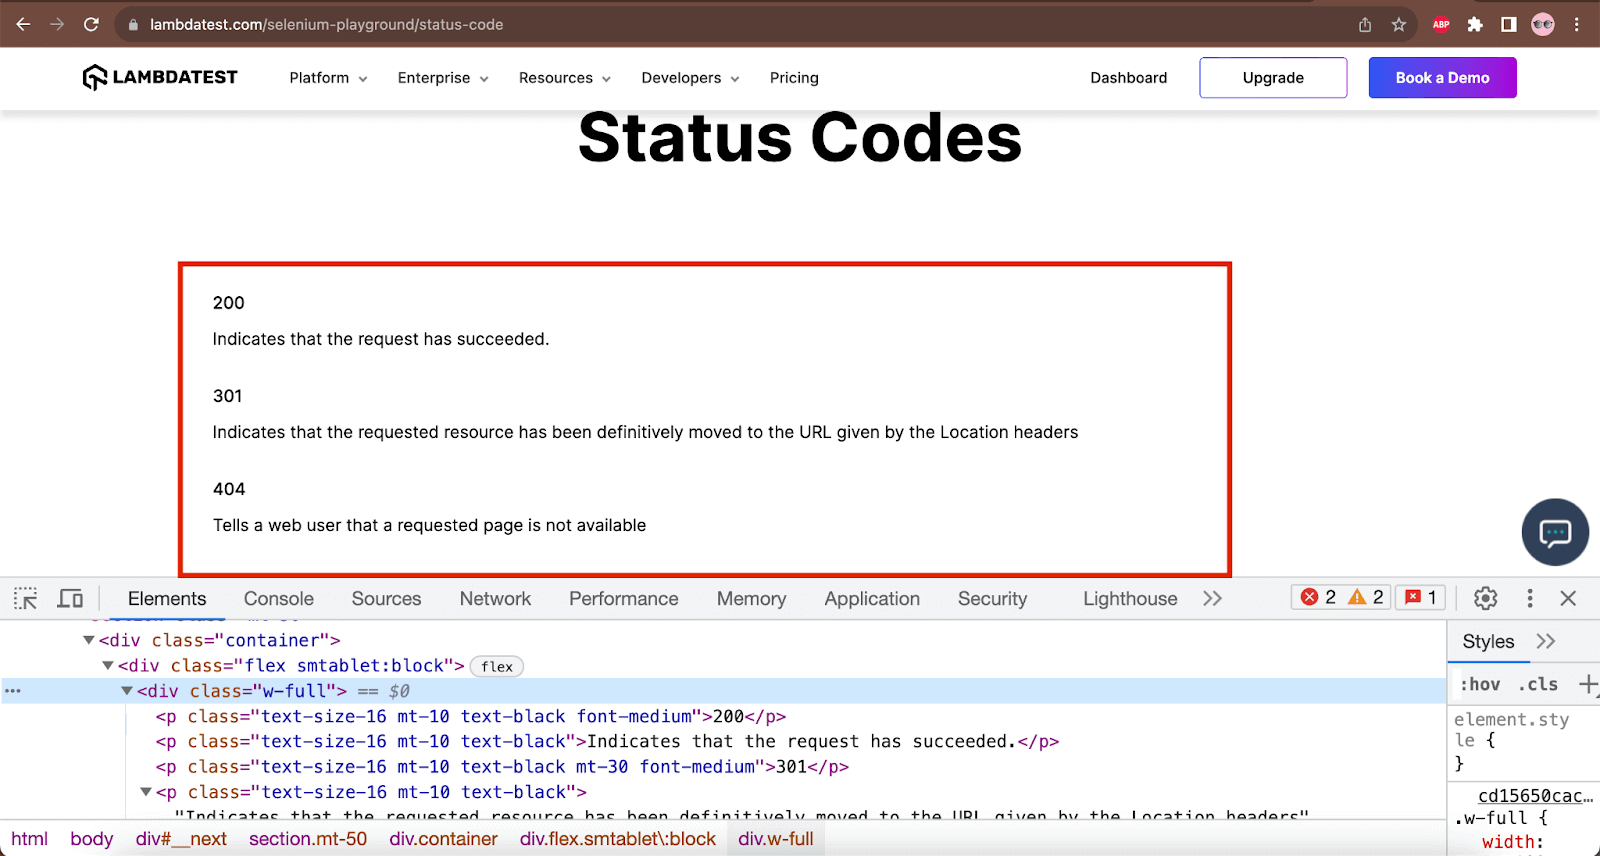Switch to the Lighthouse tab

[x=1130, y=598]
